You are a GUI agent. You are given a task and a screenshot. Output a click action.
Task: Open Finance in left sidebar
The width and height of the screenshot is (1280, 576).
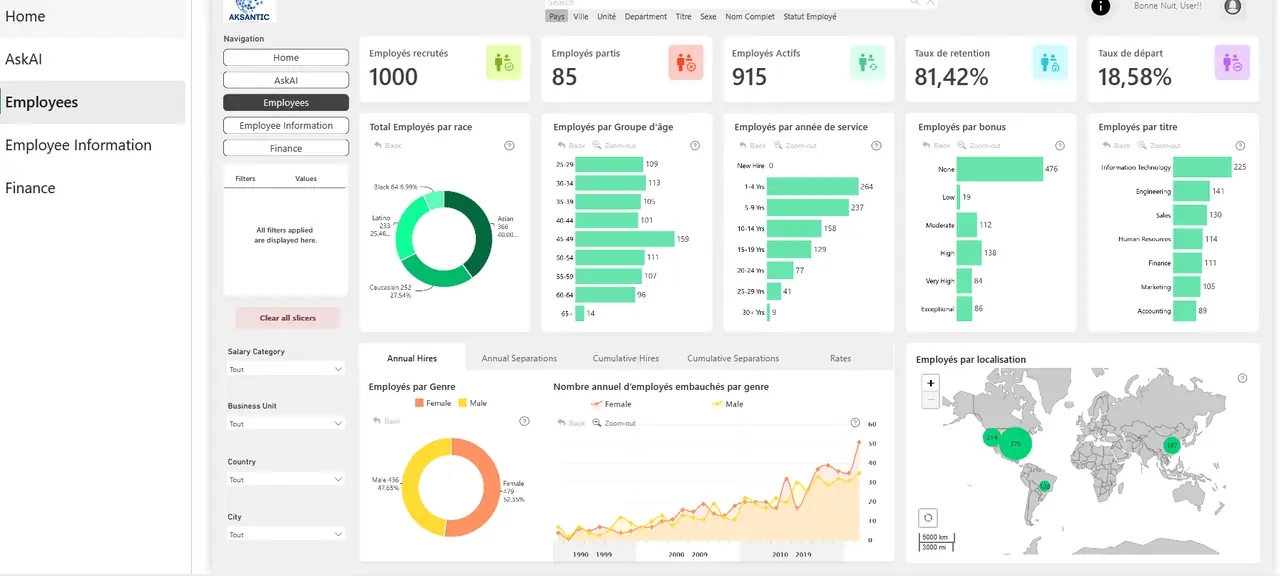pos(92,188)
